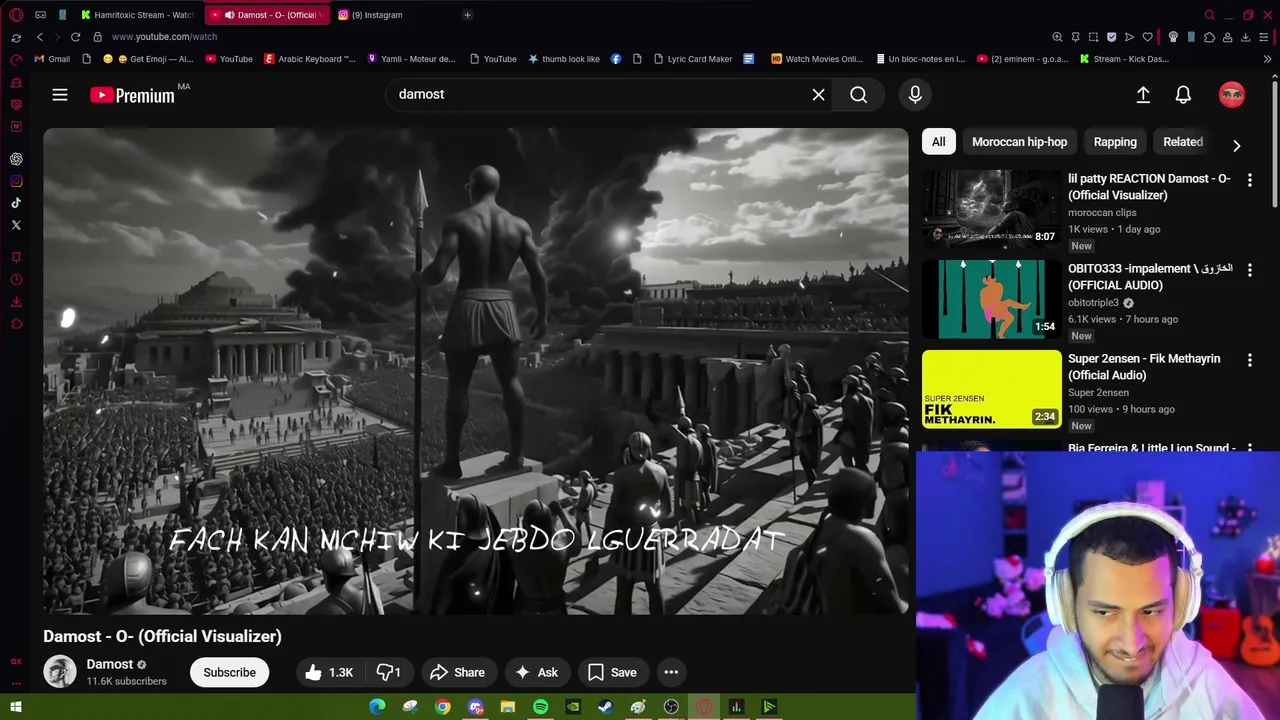Open a new browser tab
Viewport: 1280px width, 720px height.
click(467, 15)
